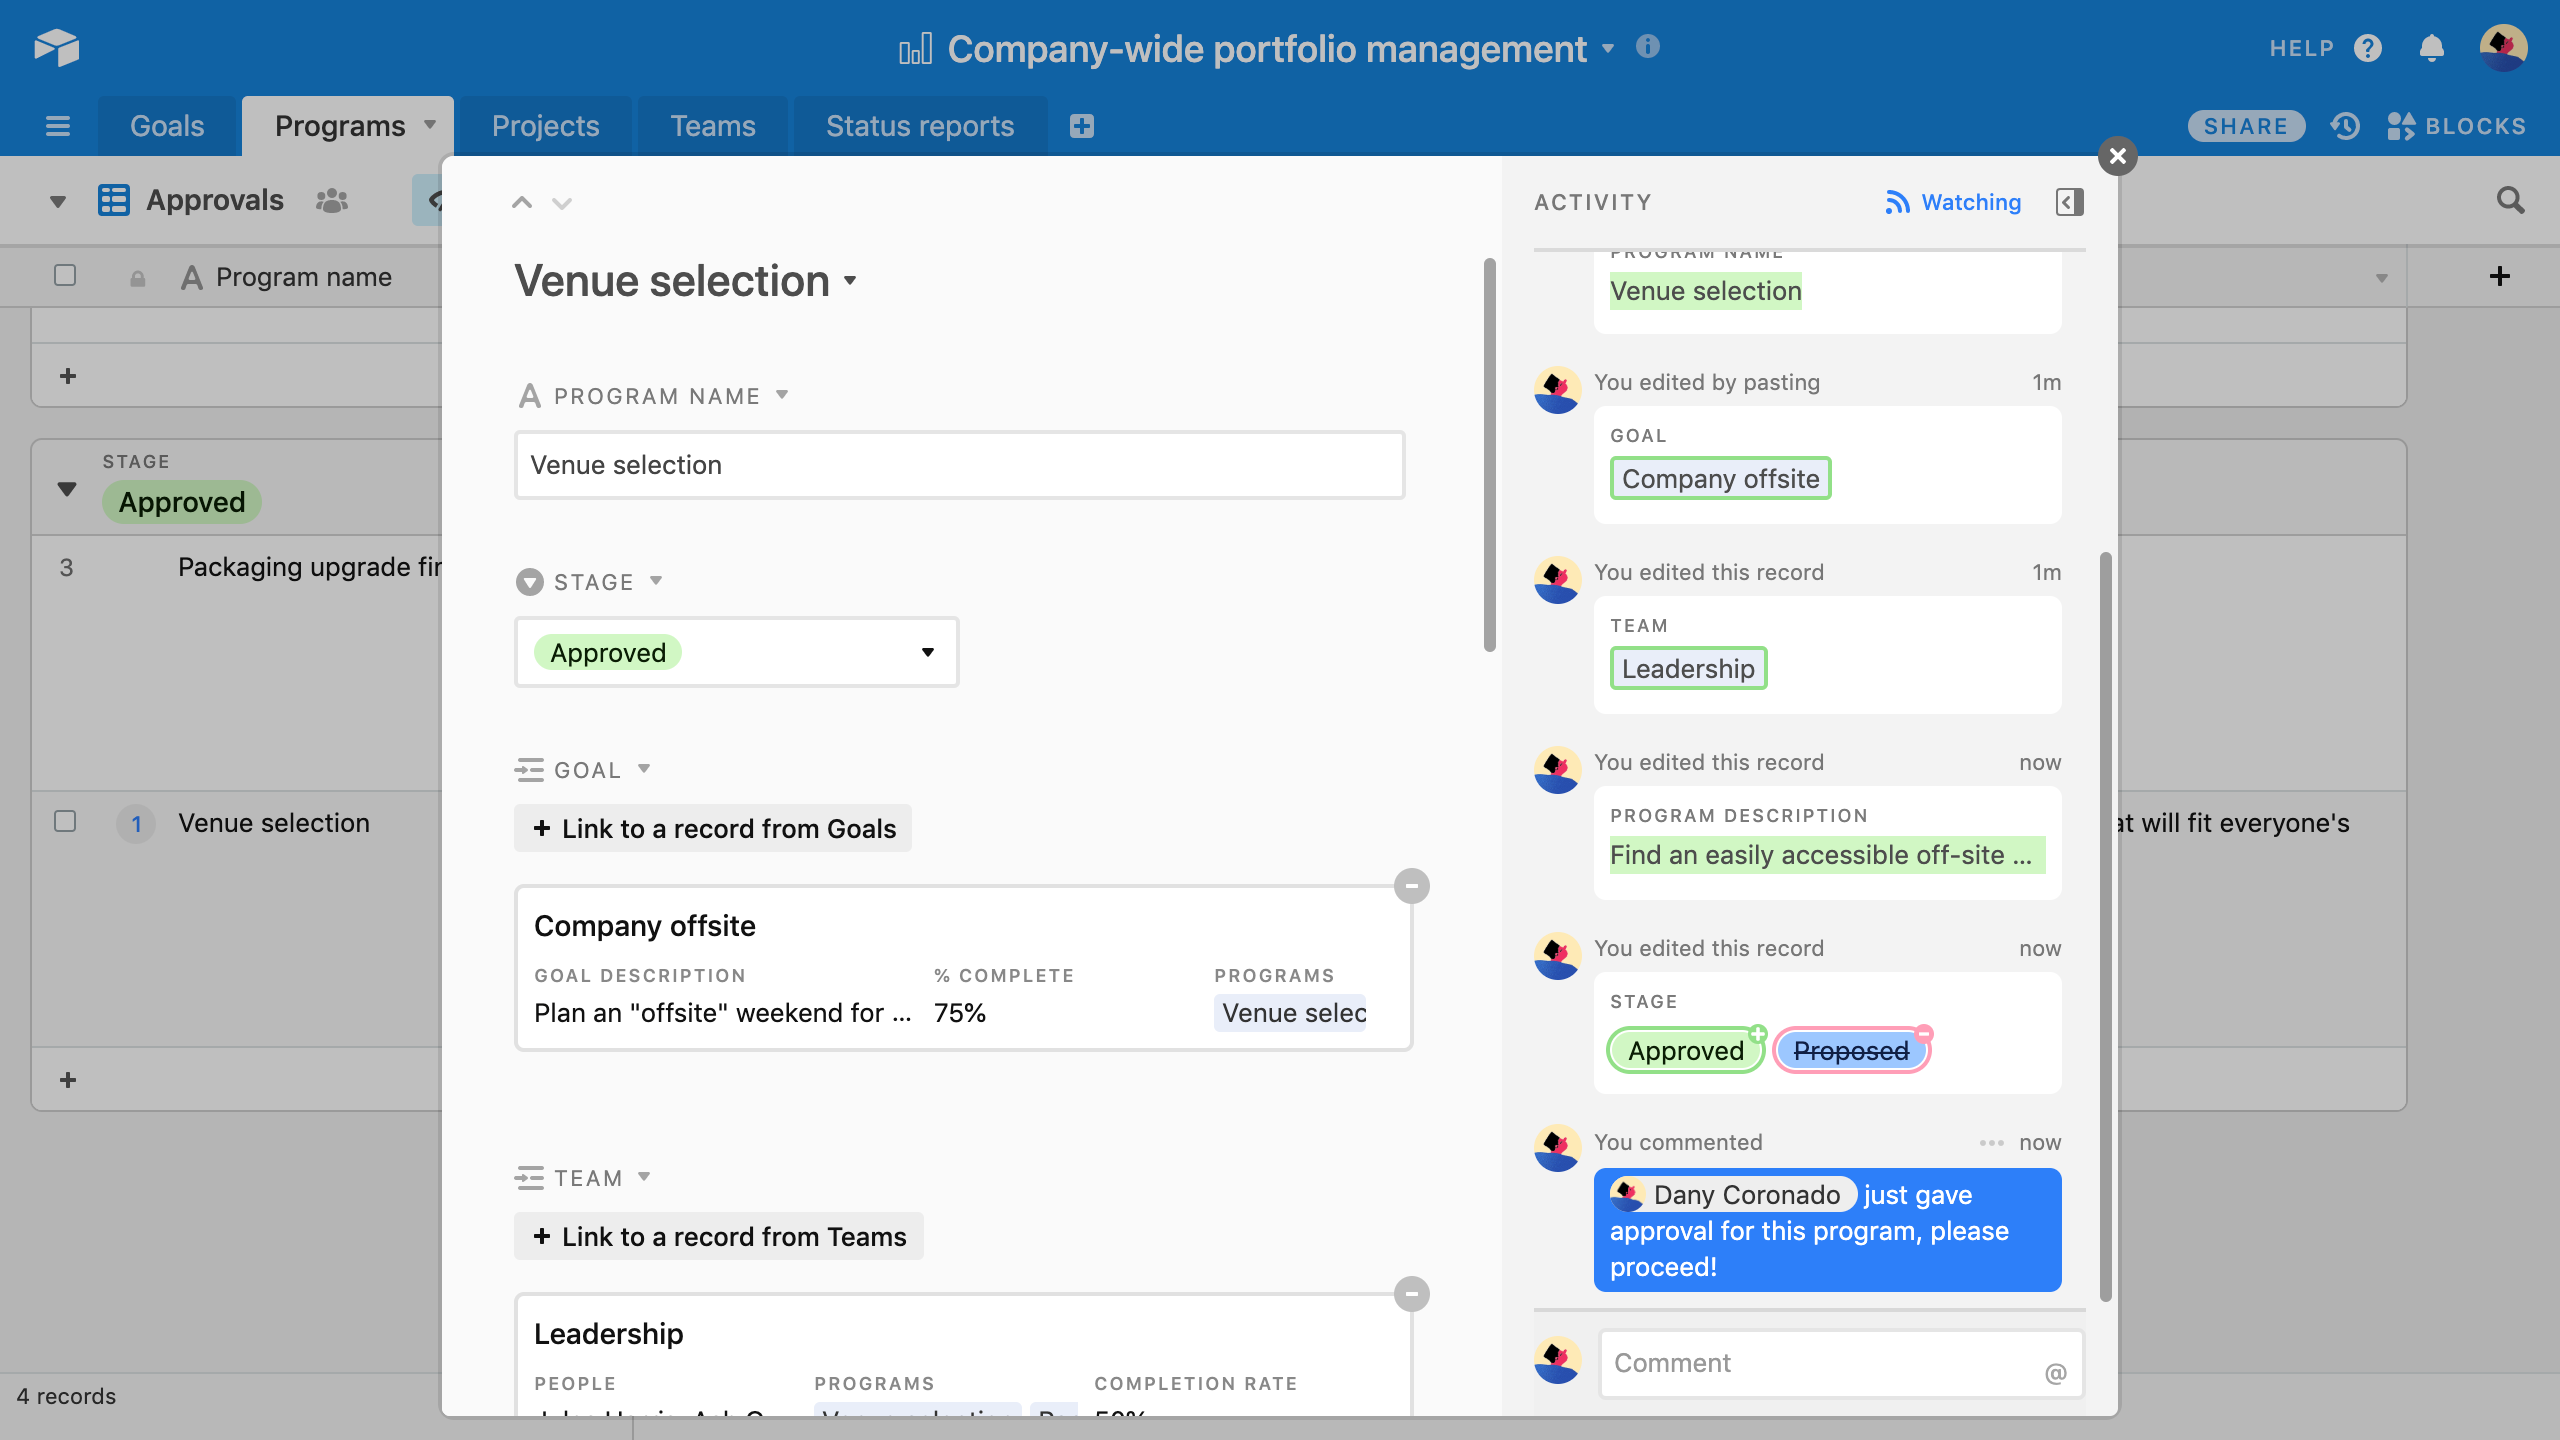Viewport: 2560px width, 1440px height.
Task: Open the base history clock icon
Action: (x=2345, y=126)
